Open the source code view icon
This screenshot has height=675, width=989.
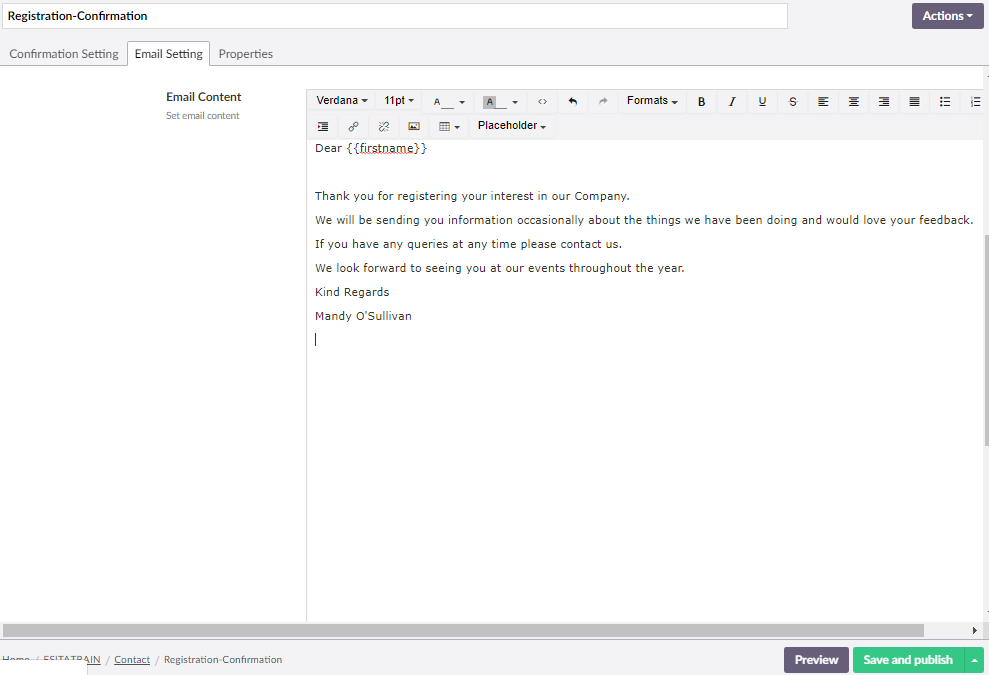[x=542, y=102]
